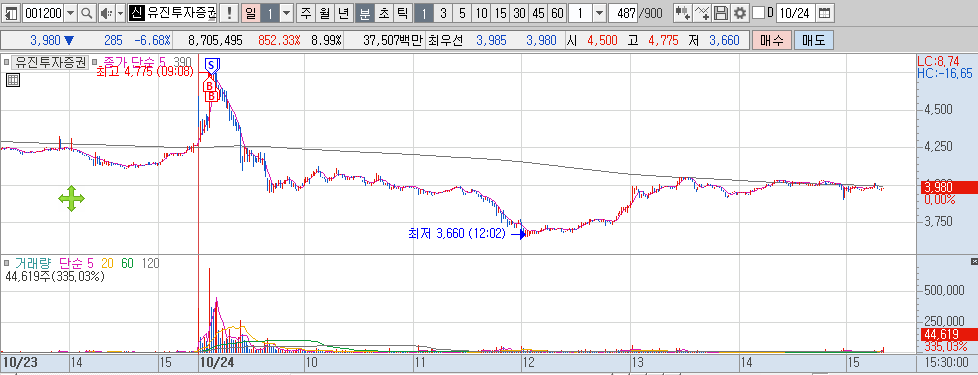Viewport: 978px width, 375px height.
Task: Select the 10-minute interval tab
Action: (x=481, y=12)
